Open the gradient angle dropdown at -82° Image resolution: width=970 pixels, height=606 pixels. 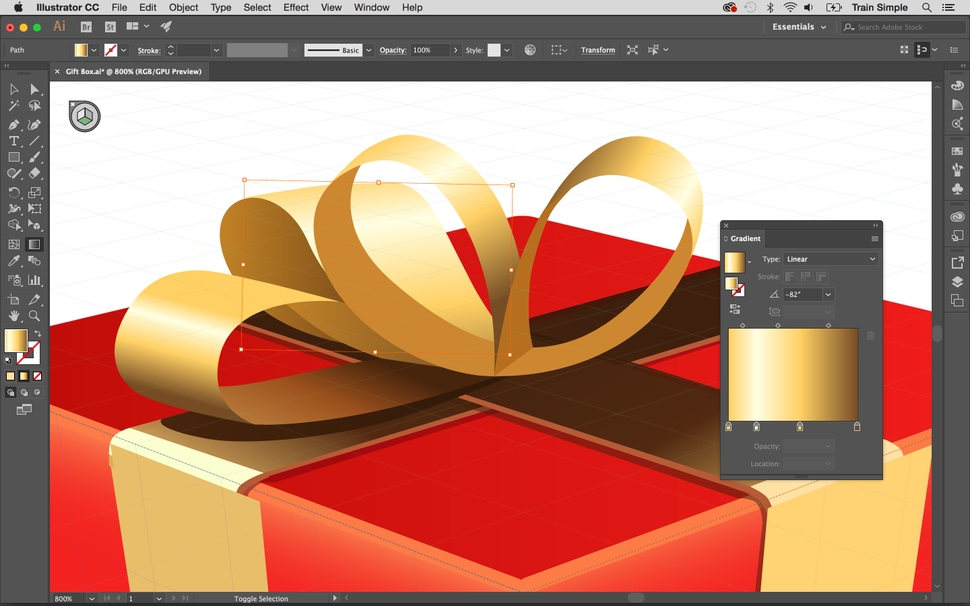pos(827,294)
